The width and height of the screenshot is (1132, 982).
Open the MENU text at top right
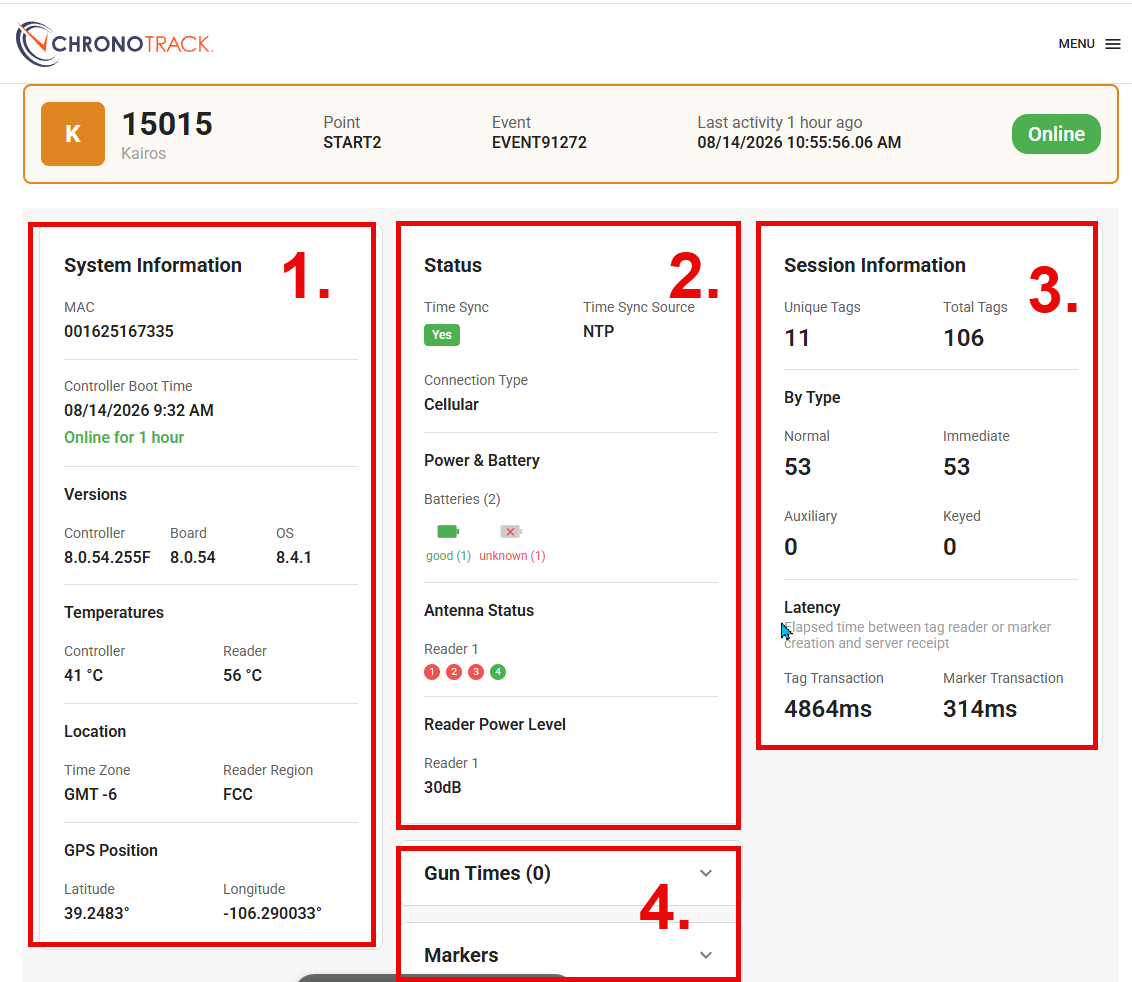(1076, 44)
